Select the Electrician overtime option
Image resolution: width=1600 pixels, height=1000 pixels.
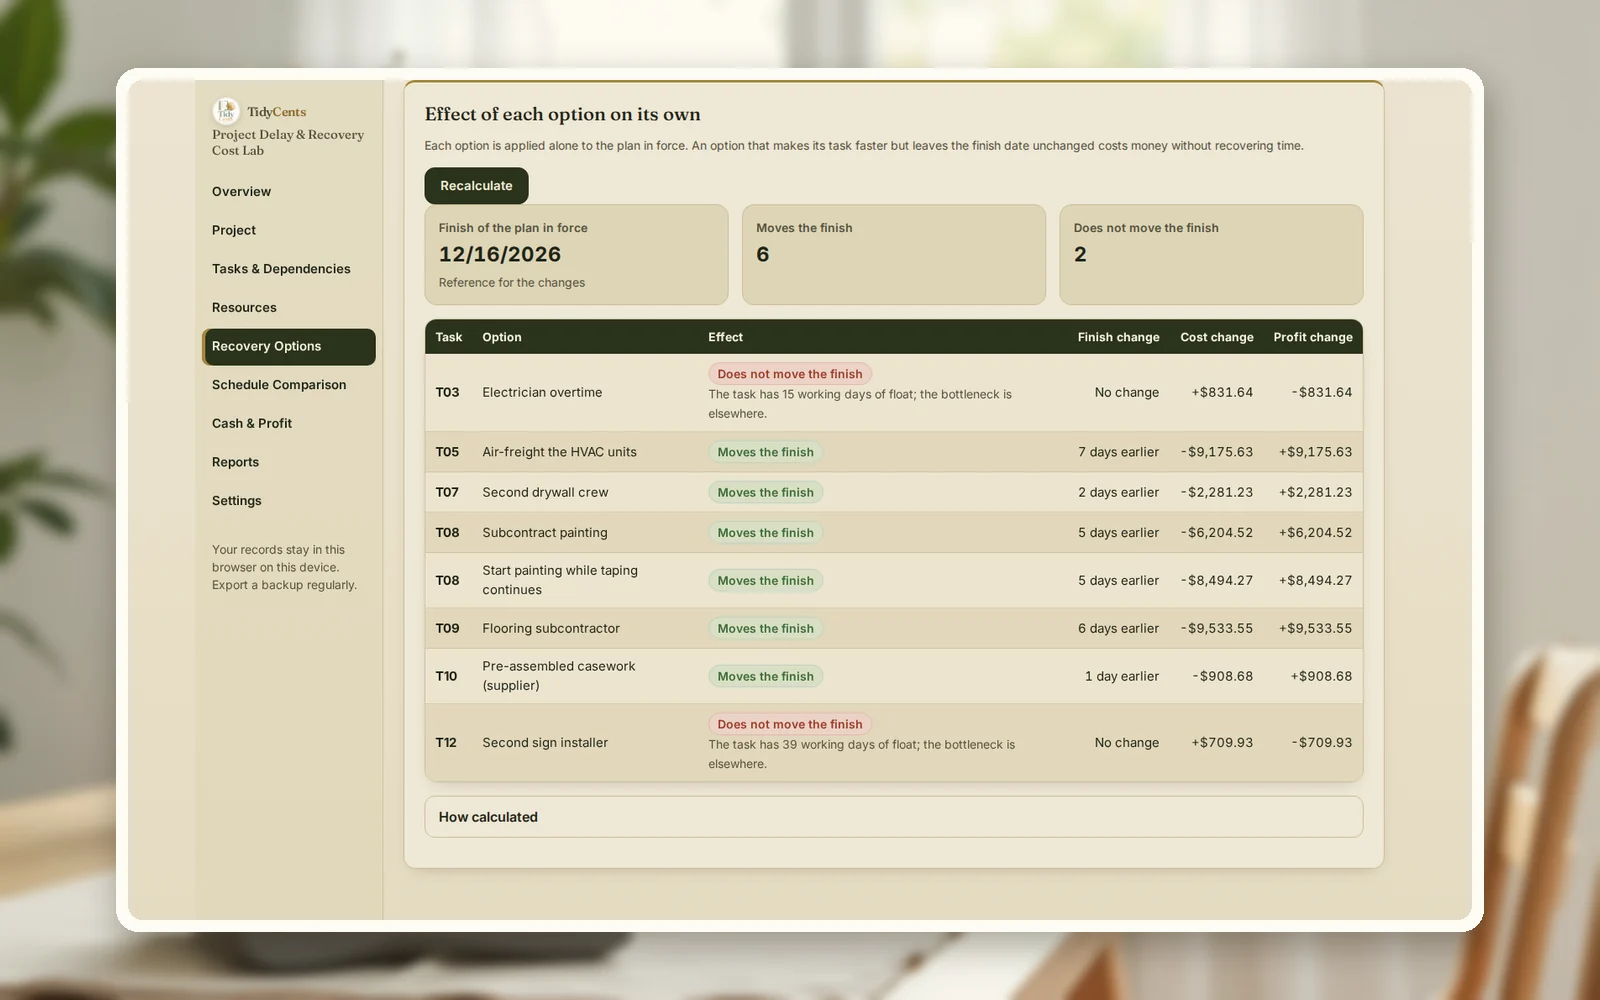[x=542, y=393]
